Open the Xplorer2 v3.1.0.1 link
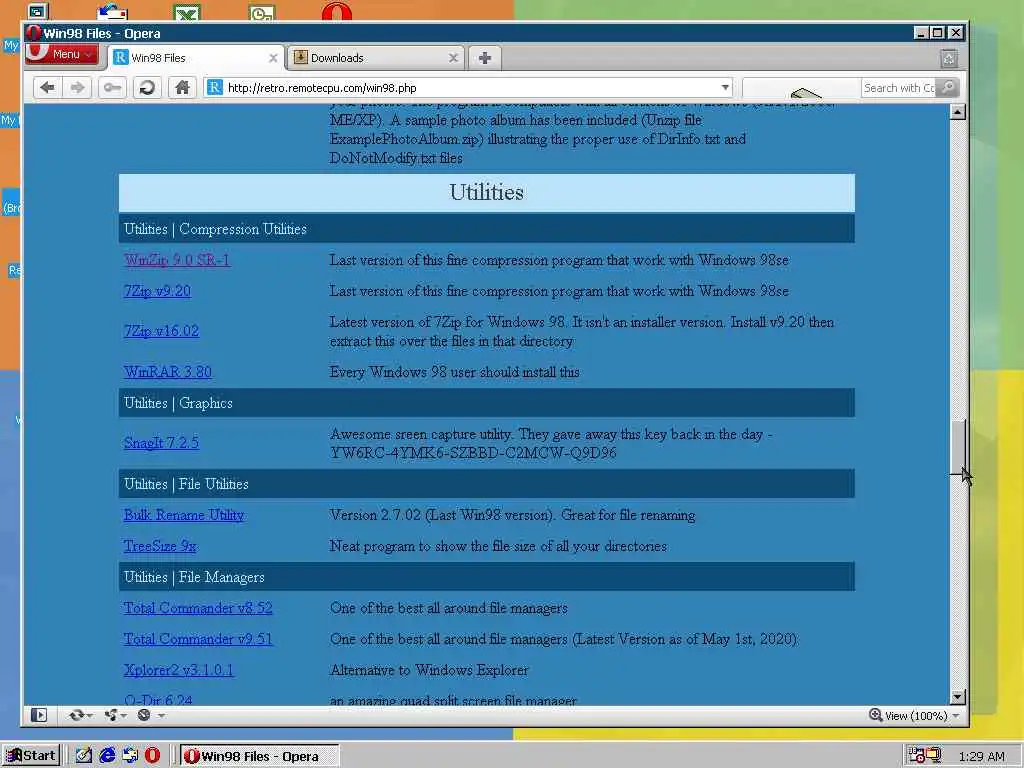Screen dimensions: 1024x768 coord(179,670)
